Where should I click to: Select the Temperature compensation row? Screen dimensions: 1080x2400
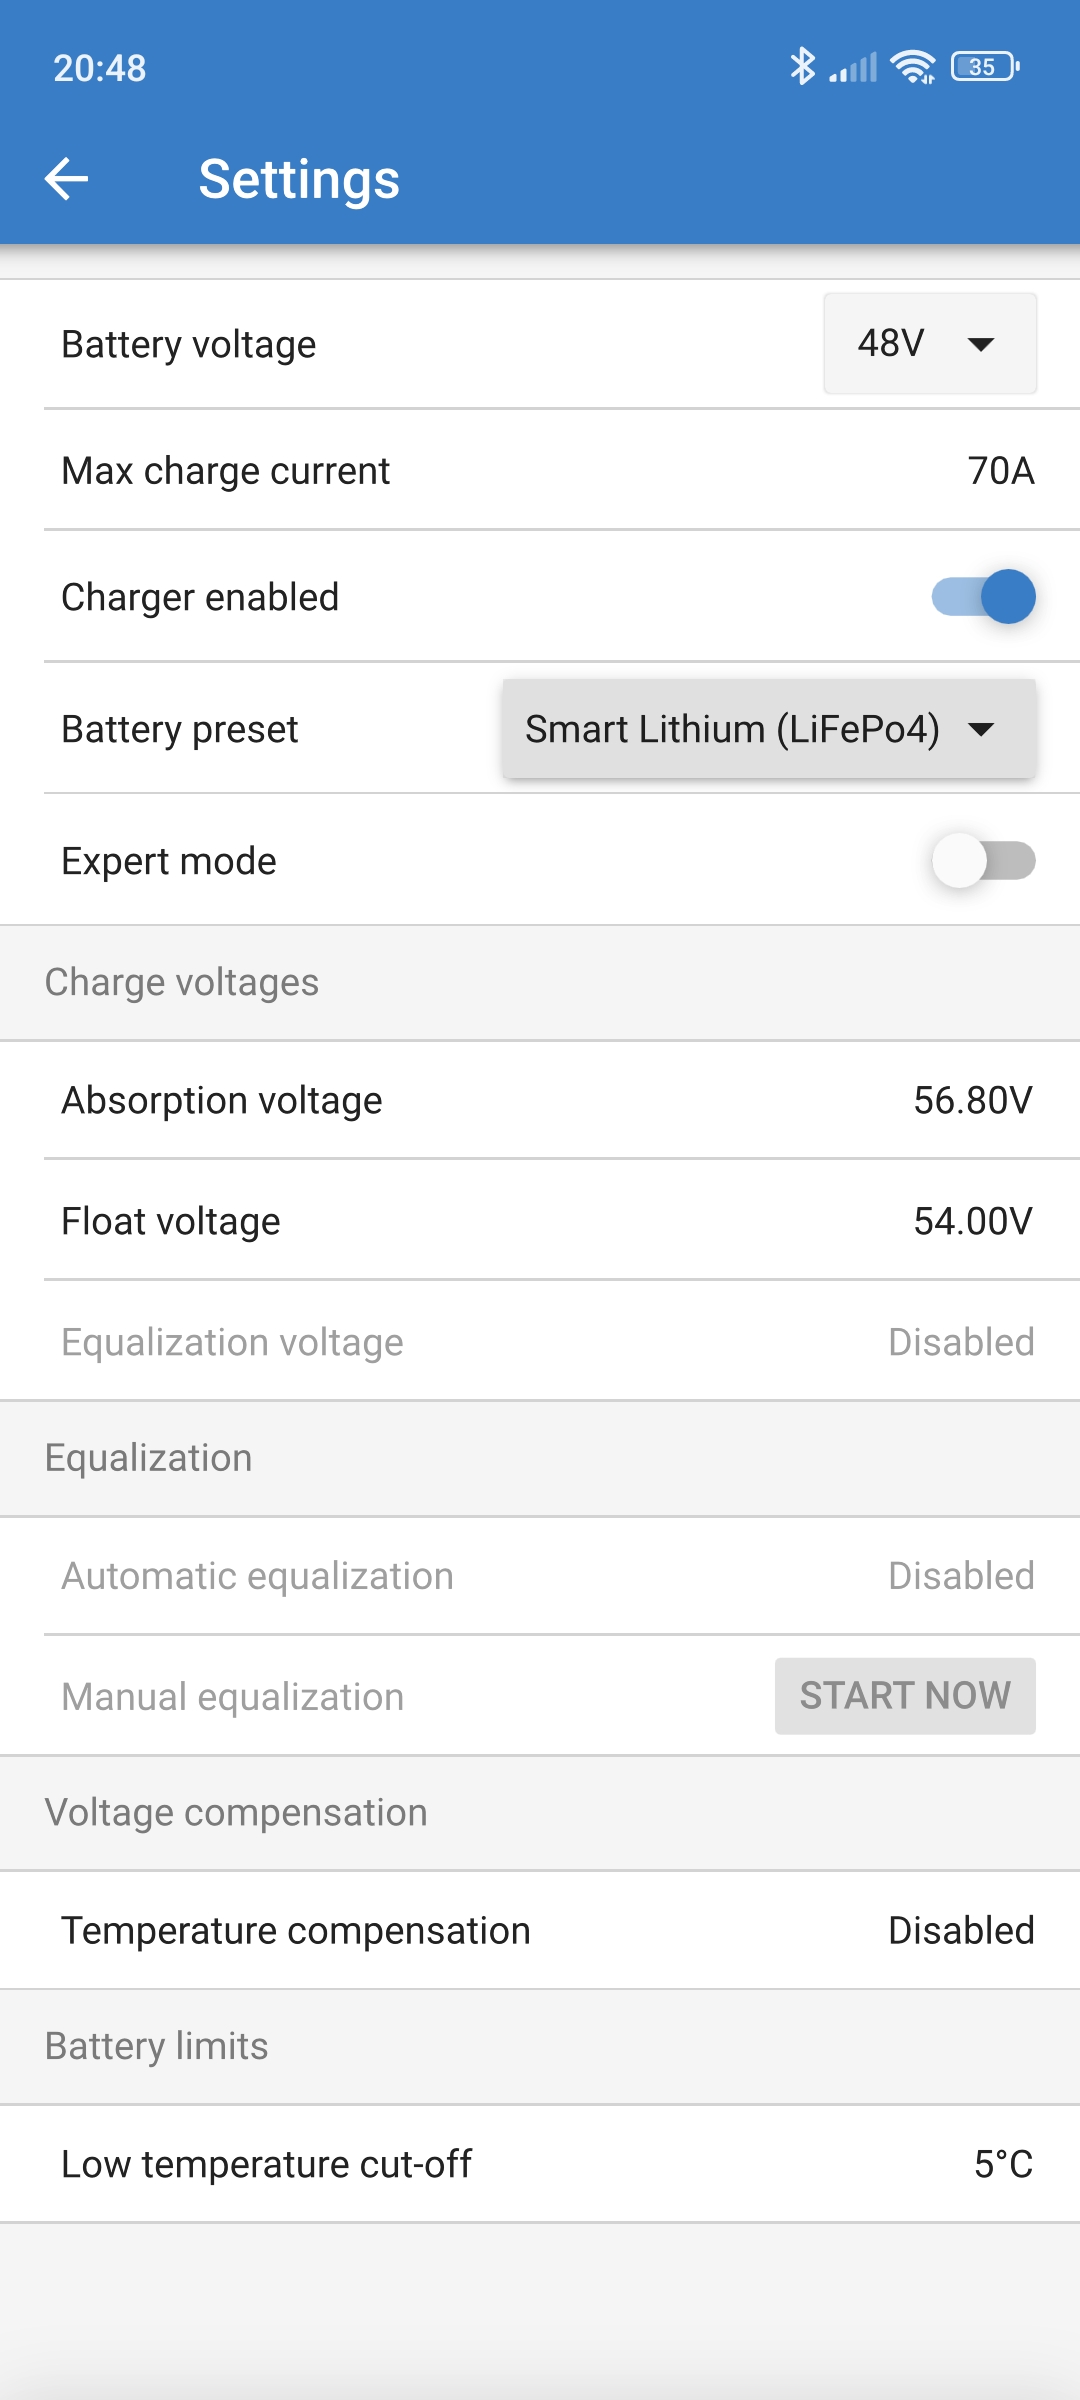pos(540,1930)
